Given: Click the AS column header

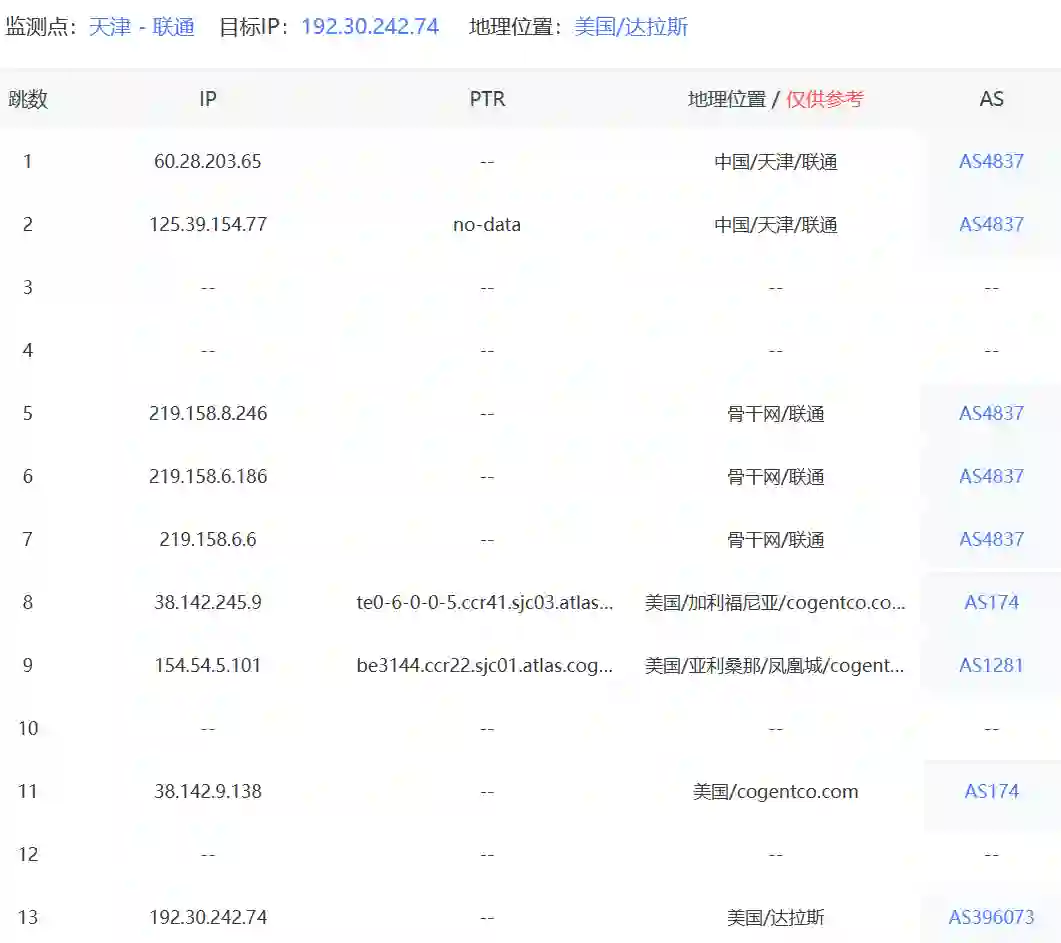Looking at the screenshot, I should coord(991,99).
